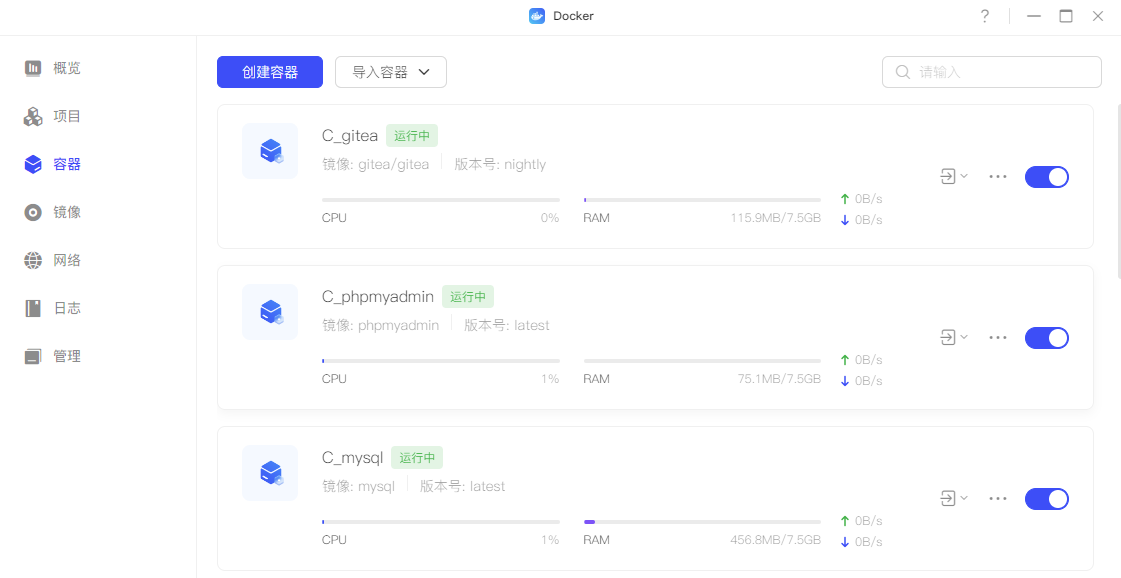
Task: Click the 容器 box icon in sidebar
Action: coord(33,165)
